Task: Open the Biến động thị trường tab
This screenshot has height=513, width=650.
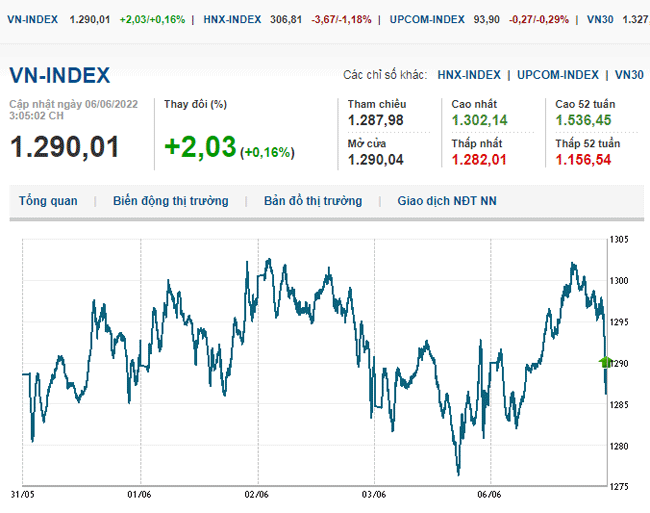Action: tap(171, 201)
